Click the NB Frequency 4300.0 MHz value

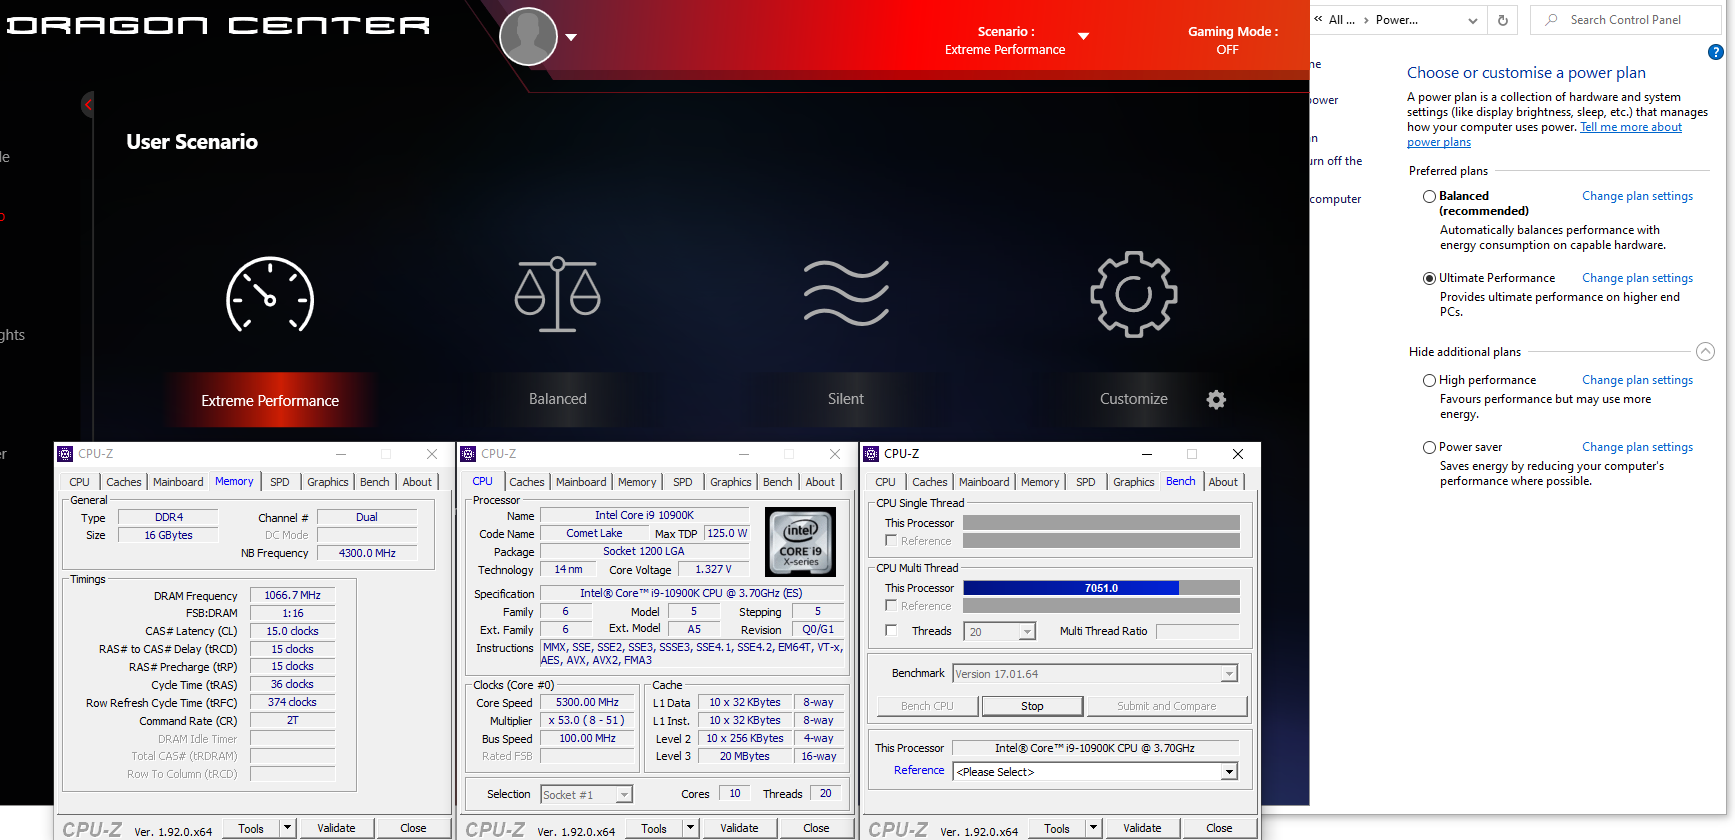click(367, 553)
